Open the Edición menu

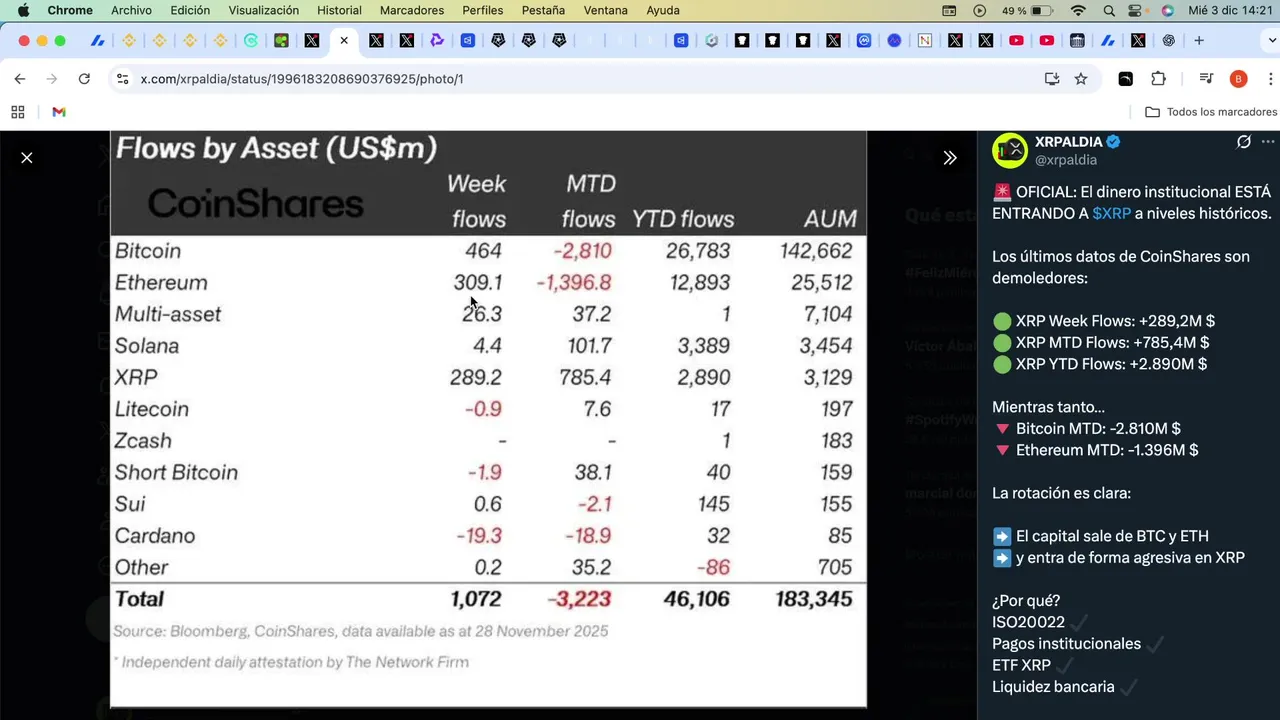(190, 10)
